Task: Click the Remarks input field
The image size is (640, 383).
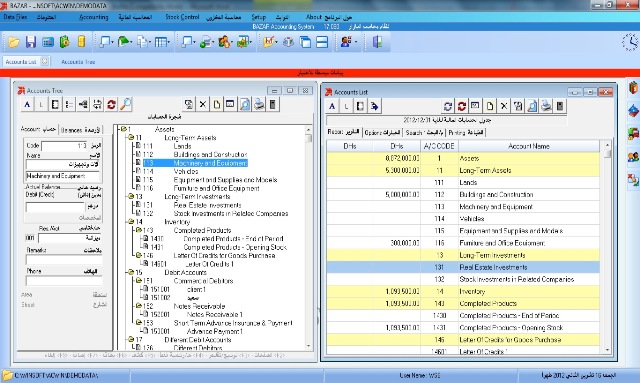Action: 64,260
